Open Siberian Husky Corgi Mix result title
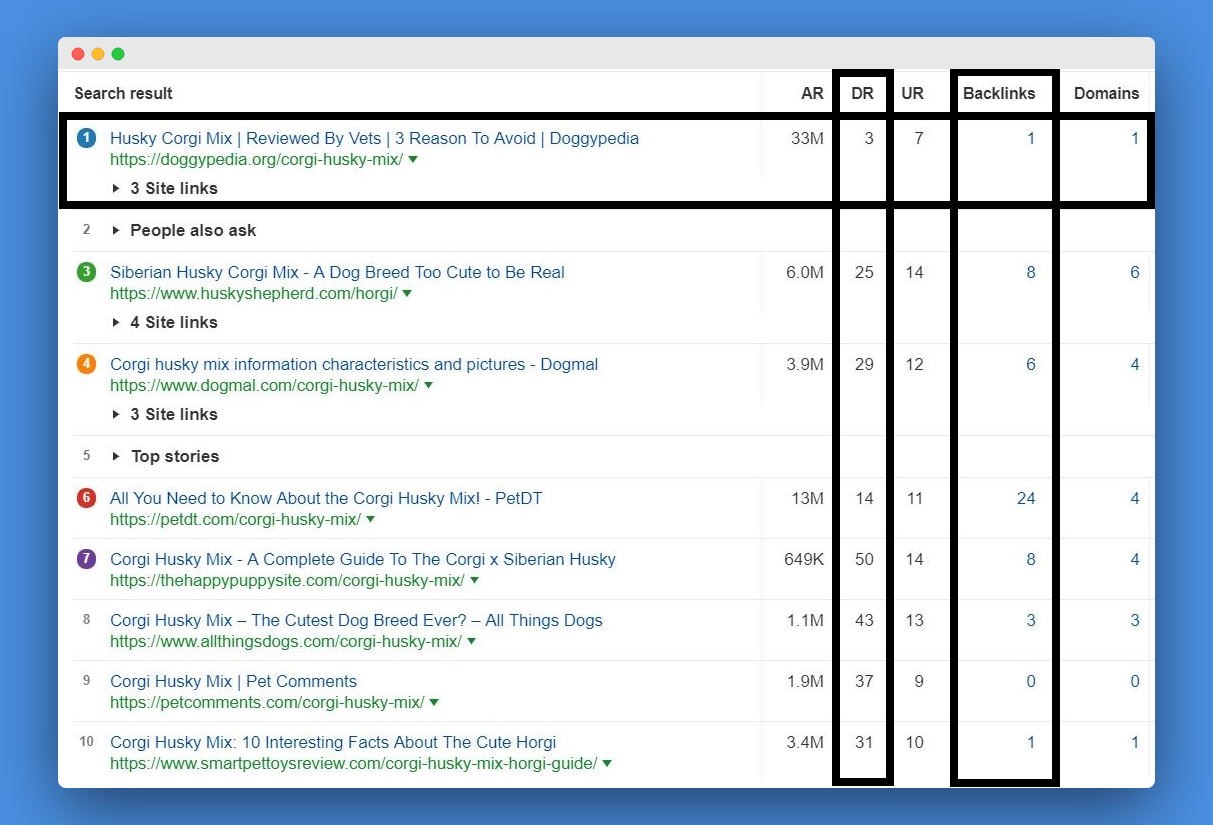The image size is (1213, 825). pyautogui.click(x=337, y=272)
